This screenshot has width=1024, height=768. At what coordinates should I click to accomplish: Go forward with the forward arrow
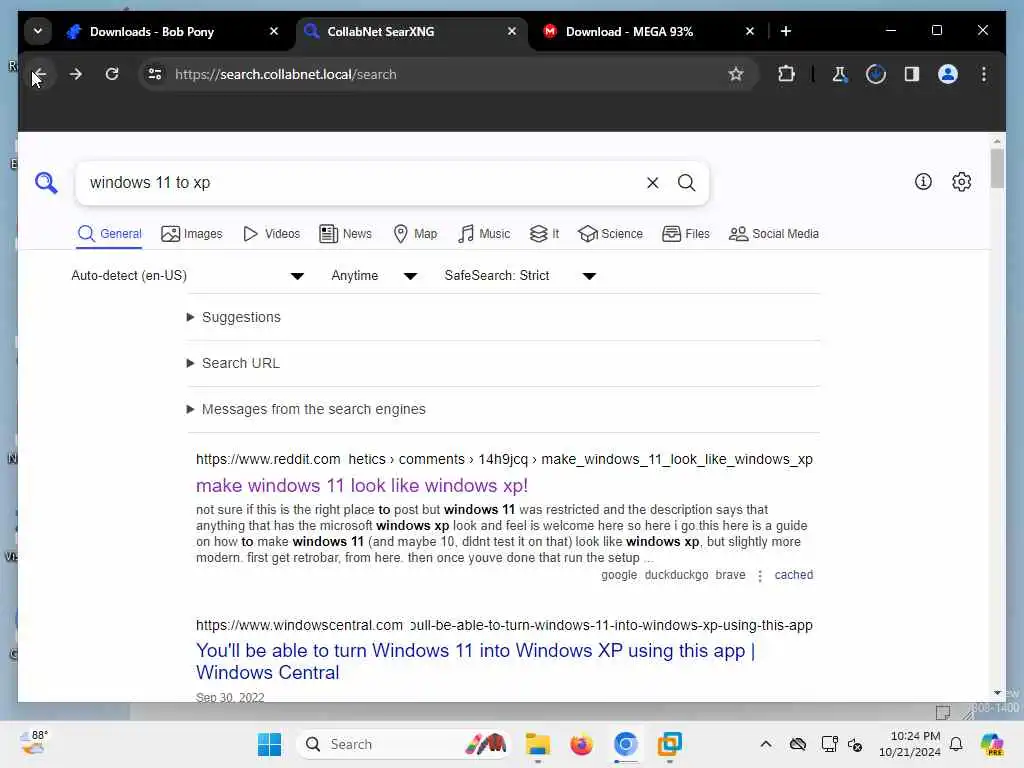pyautogui.click(x=76, y=74)
